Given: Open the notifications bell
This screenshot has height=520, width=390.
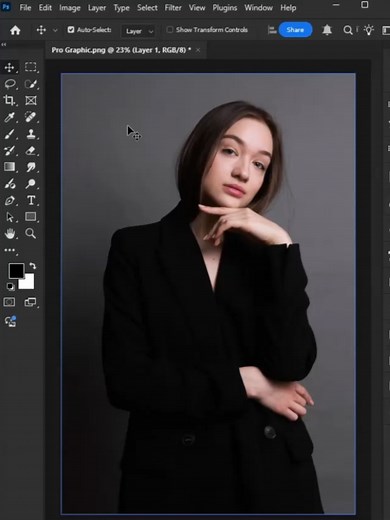Looking at the screenshot, I should click(x=327, y=30).
